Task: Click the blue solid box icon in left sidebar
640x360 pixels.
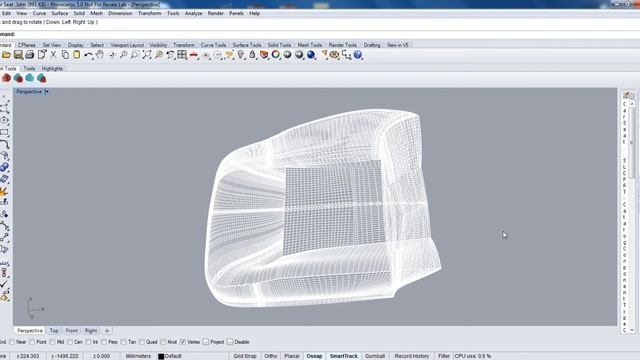Action: [x=4, y=167]
